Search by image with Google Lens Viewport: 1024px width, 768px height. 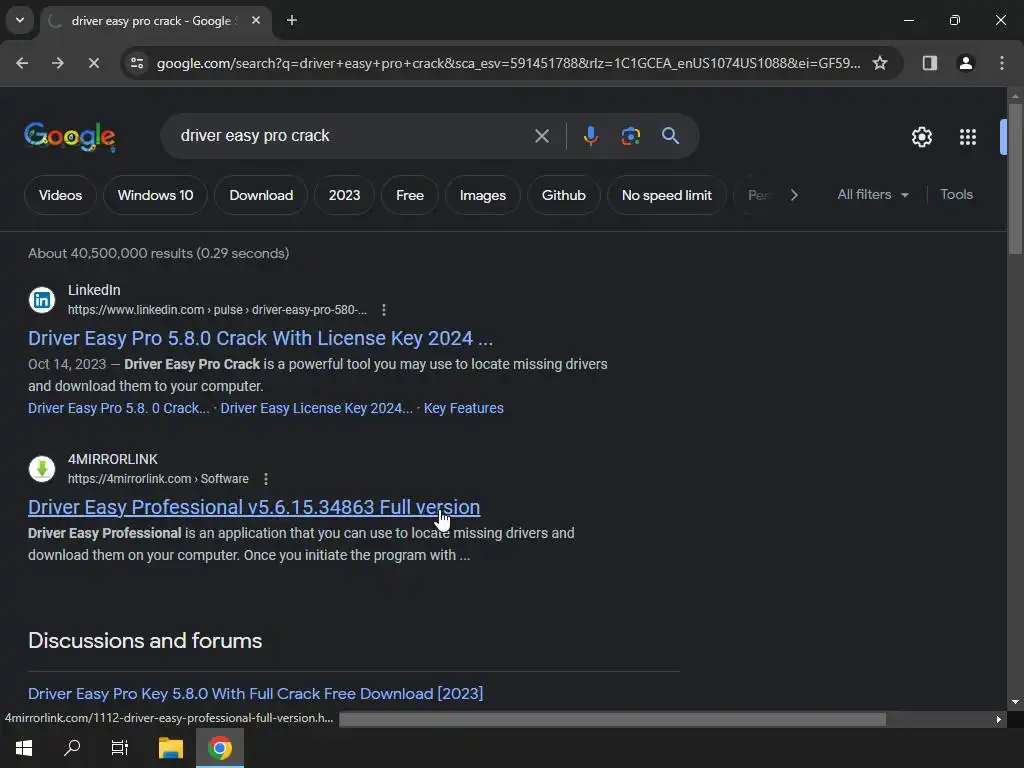(x=630, y=136)
